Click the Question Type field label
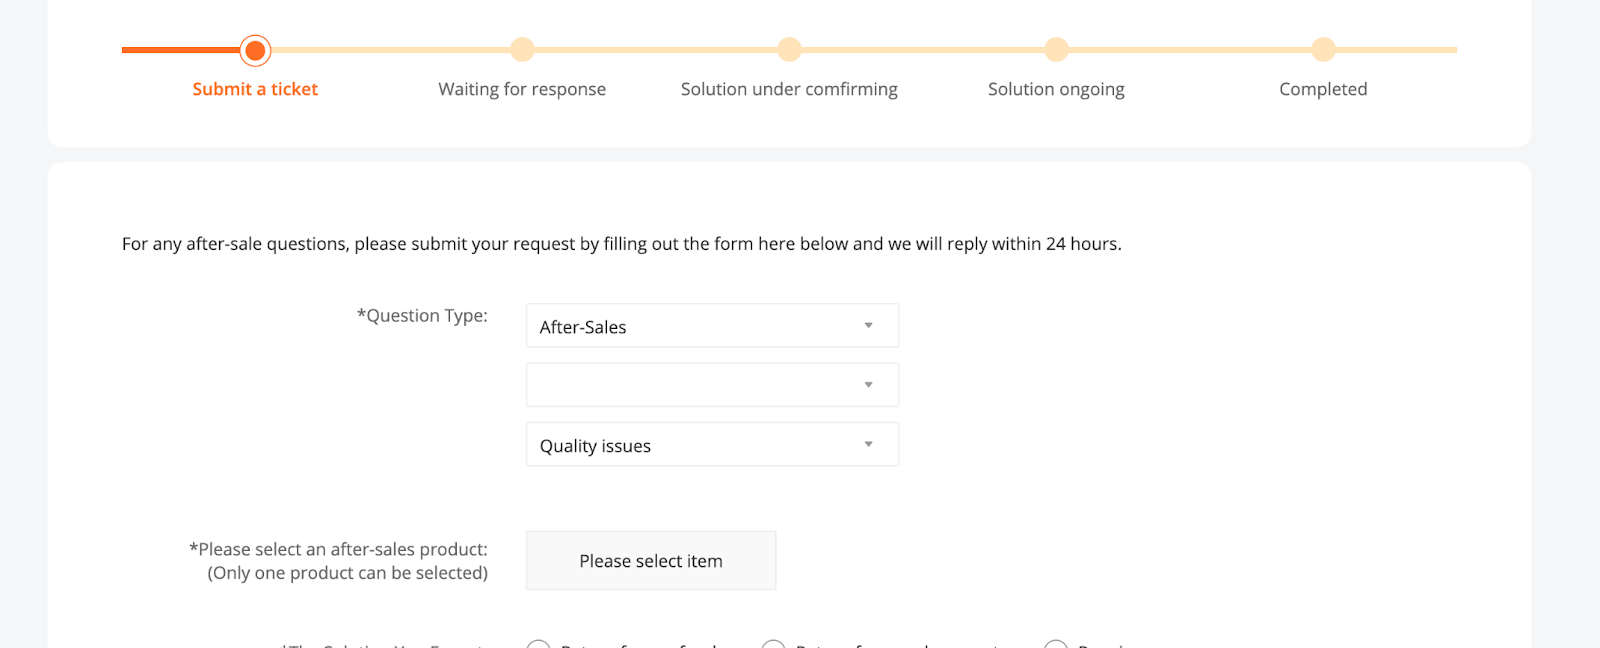 pos(422,316)
